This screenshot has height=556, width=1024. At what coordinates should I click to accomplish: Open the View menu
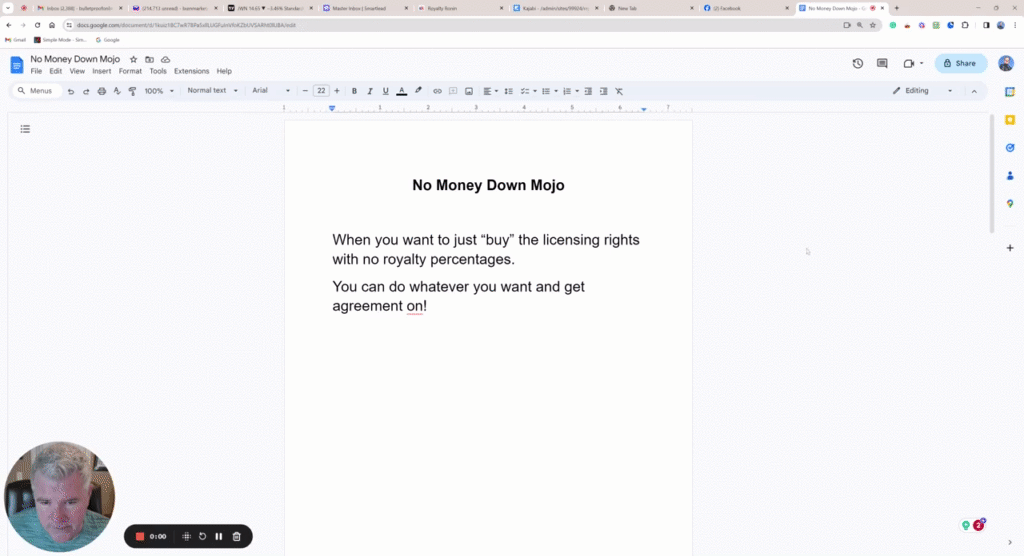77,71
